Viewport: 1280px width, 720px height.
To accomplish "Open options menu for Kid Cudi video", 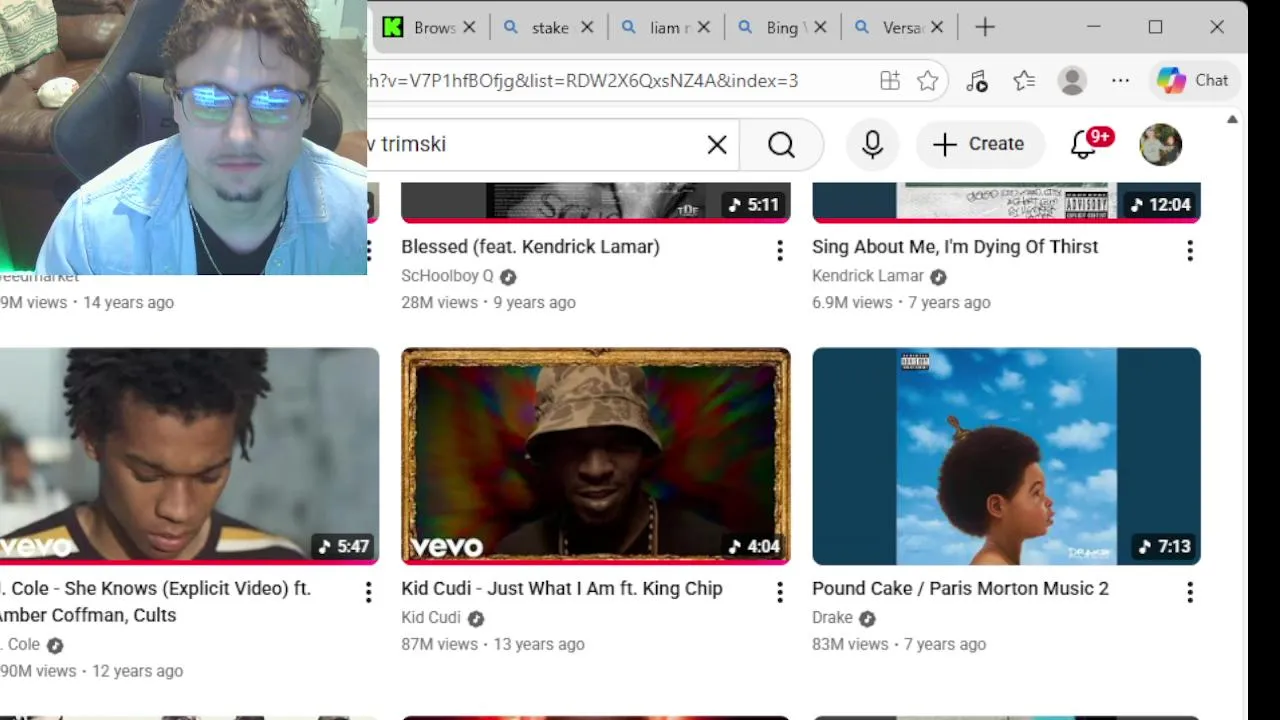I will pos(780,592).
